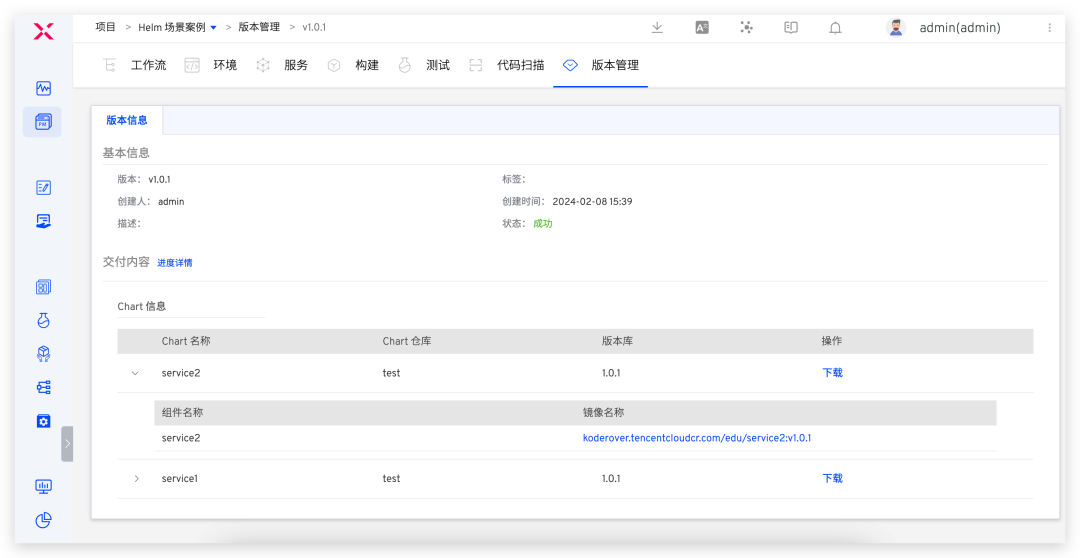
Task: Switch to the 代码扫描 tab
Action: [x=521, y=65]
